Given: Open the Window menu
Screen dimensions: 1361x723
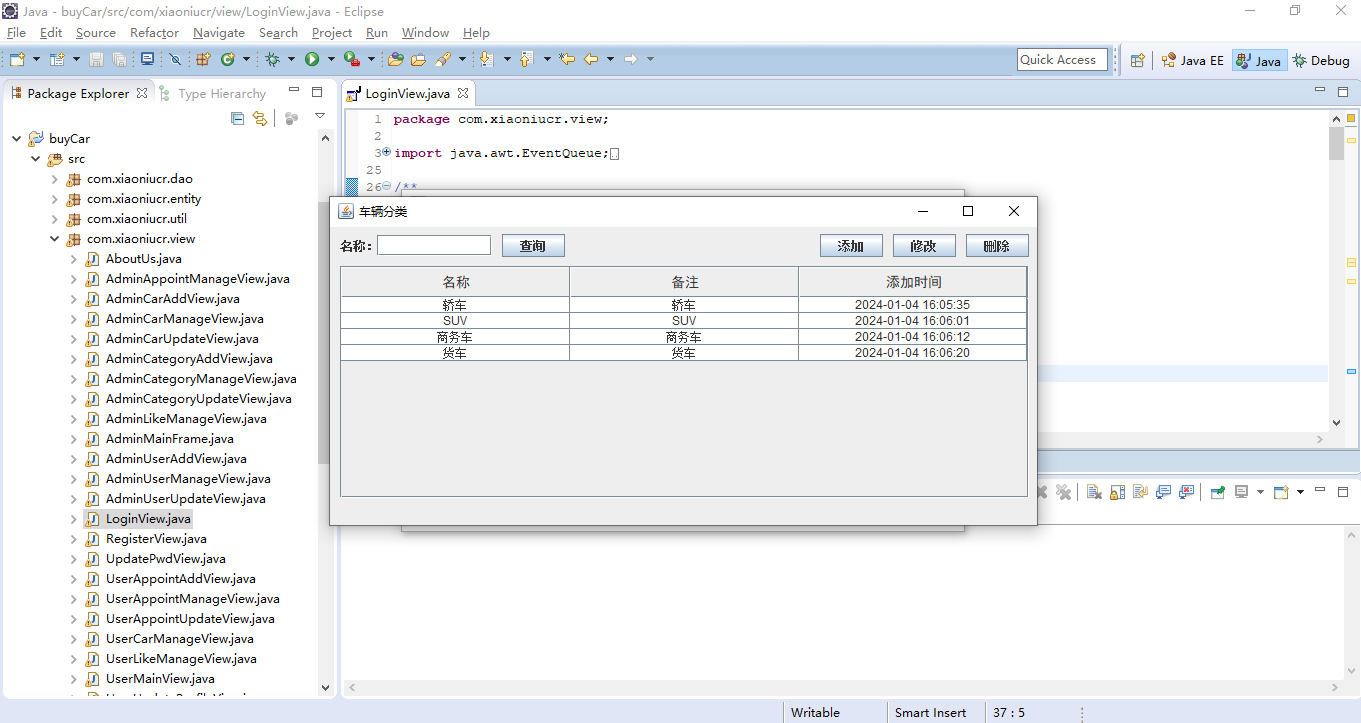Looking at the screenshot, I should tap(425, 32).
